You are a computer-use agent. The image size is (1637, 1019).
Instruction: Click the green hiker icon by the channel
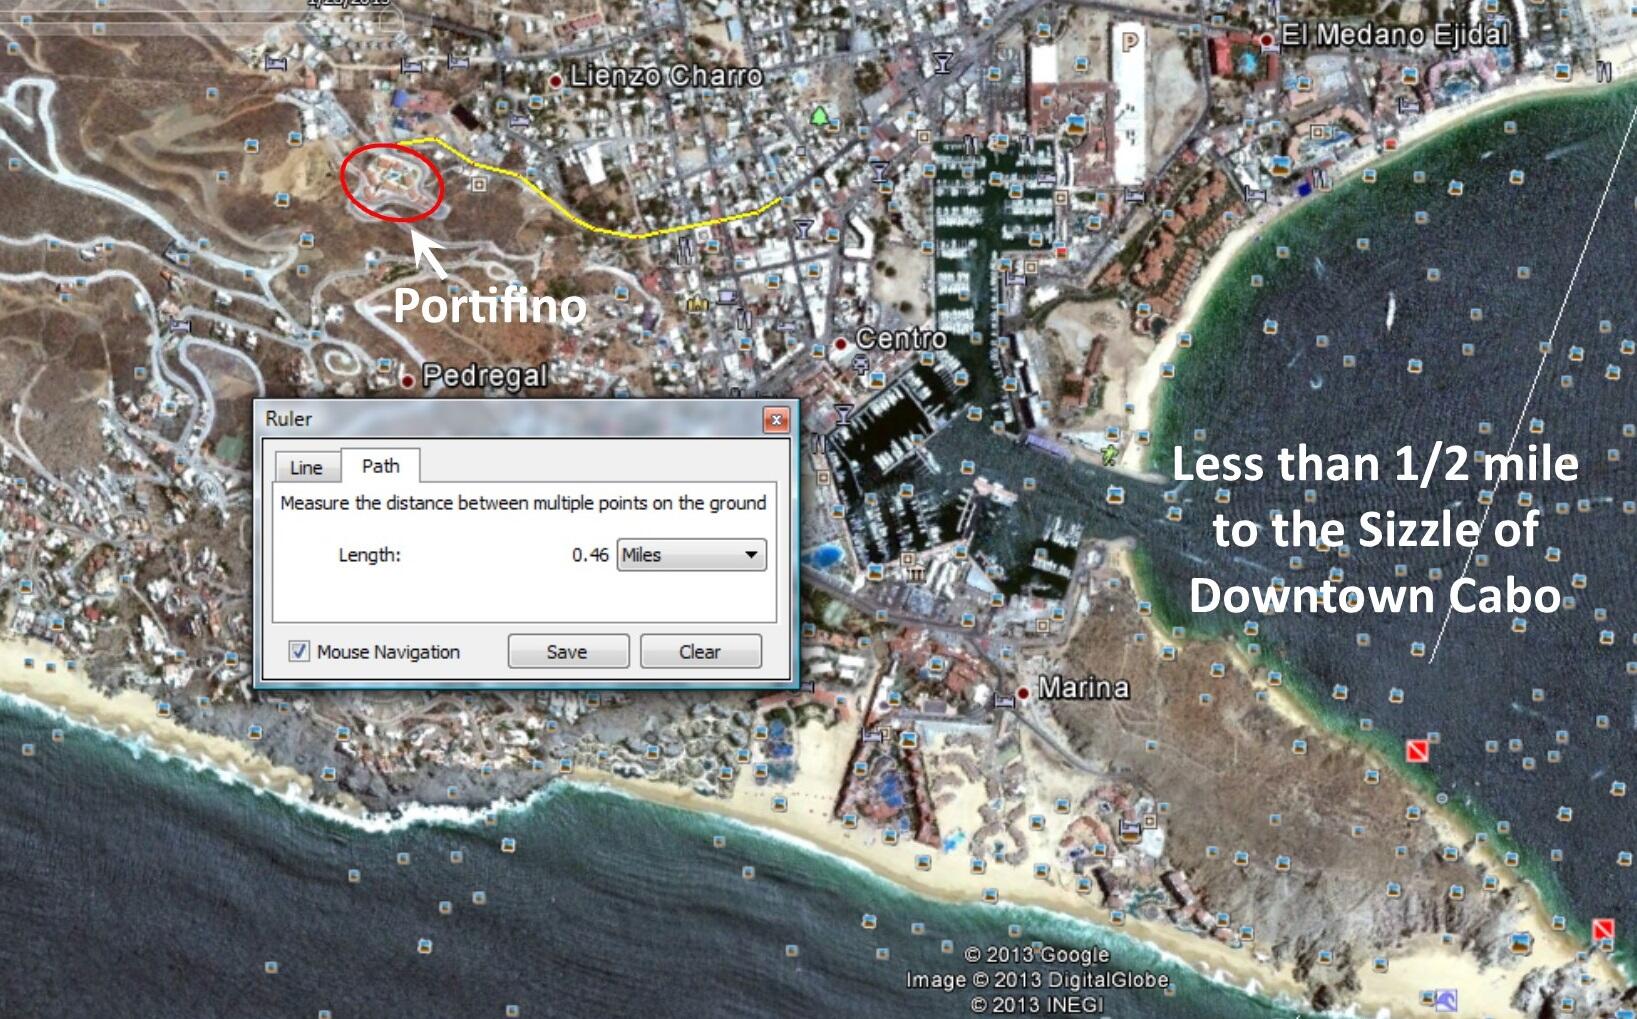click(1108, 455)
